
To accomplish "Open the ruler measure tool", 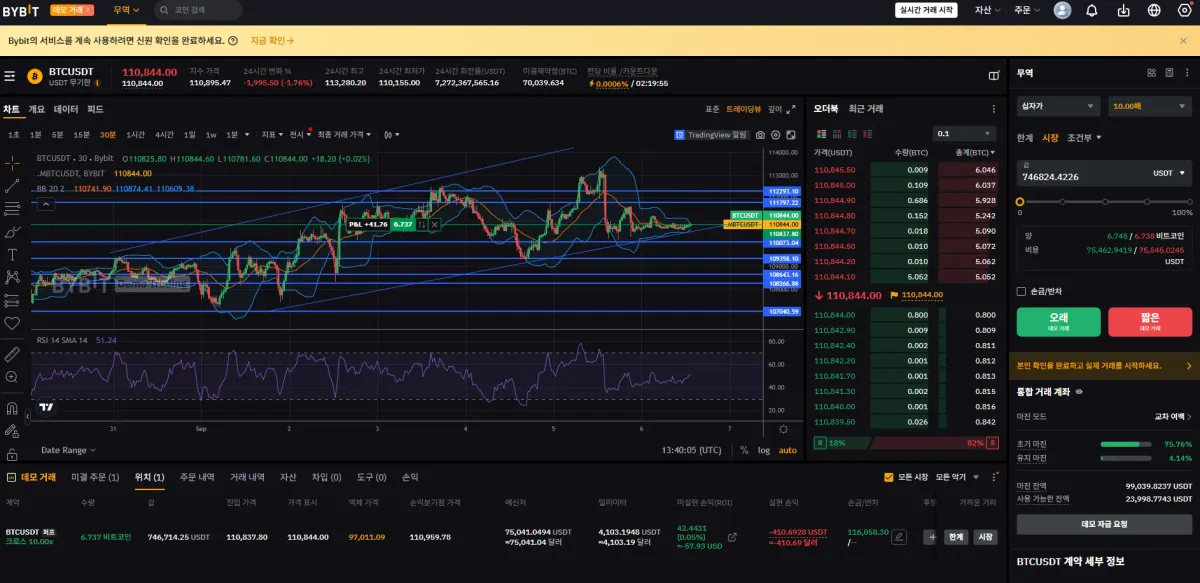I will pyautogui.click(x=12, y=354).
